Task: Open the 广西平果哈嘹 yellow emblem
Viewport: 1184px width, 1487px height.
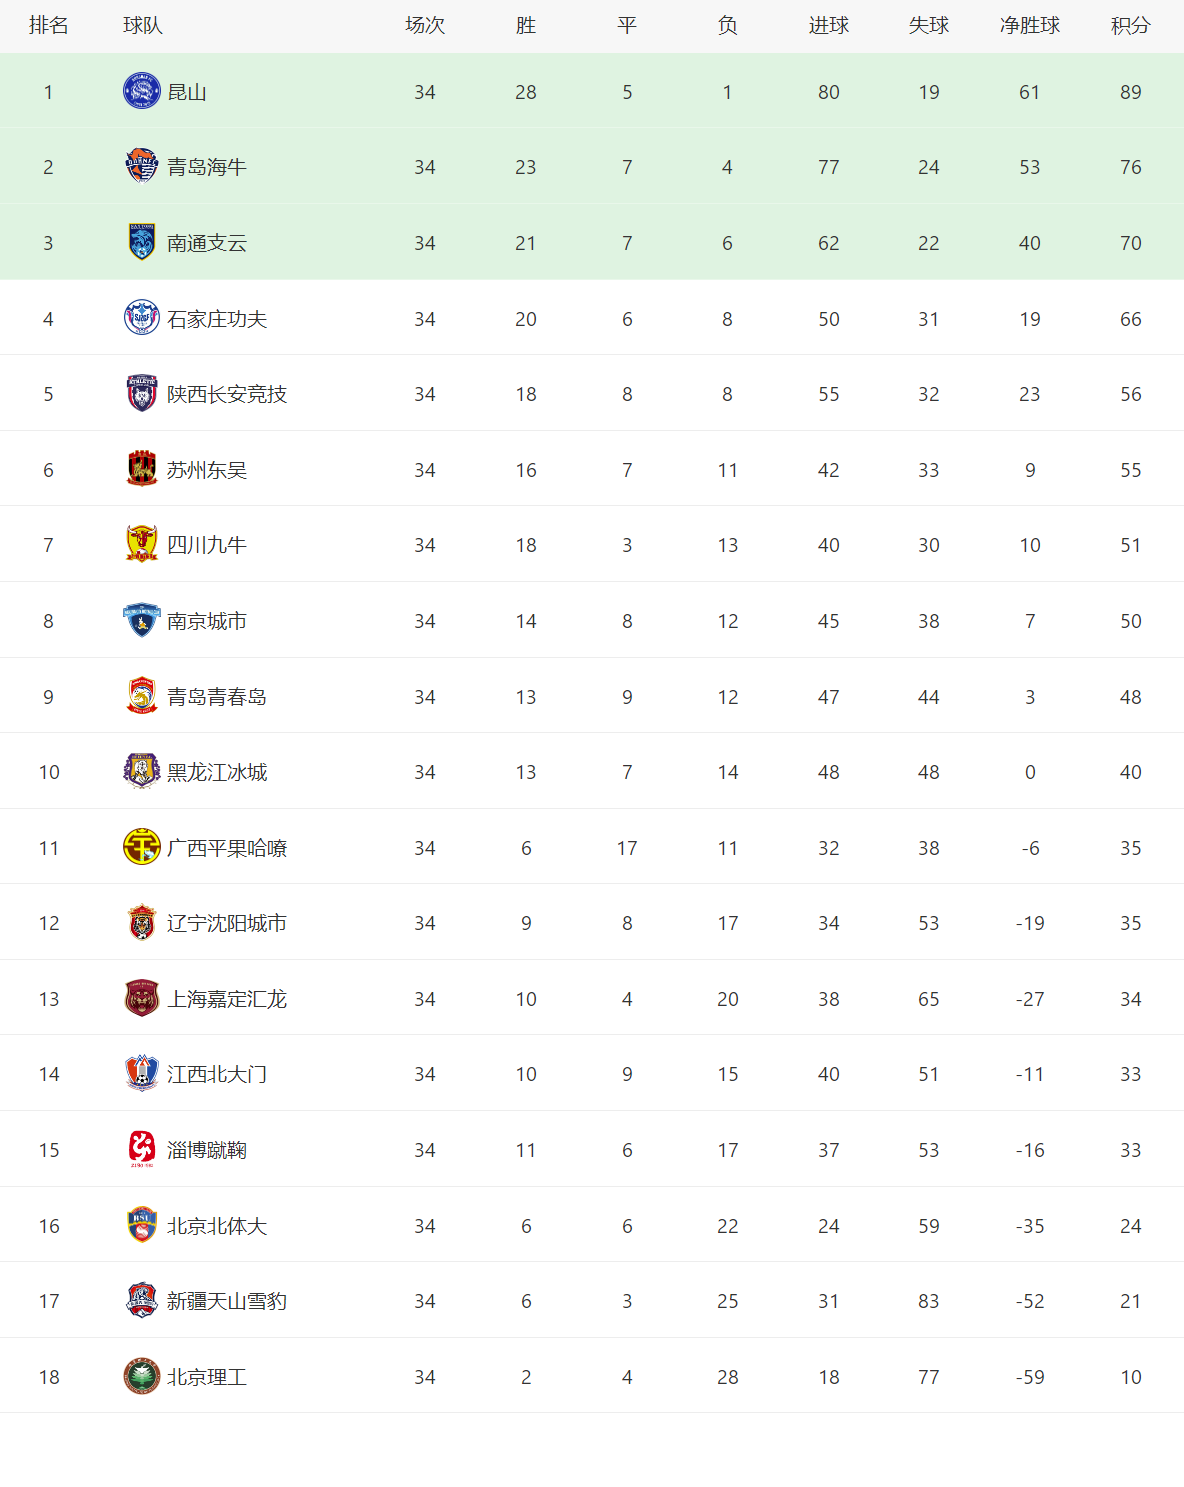Action: click(142, 847)
